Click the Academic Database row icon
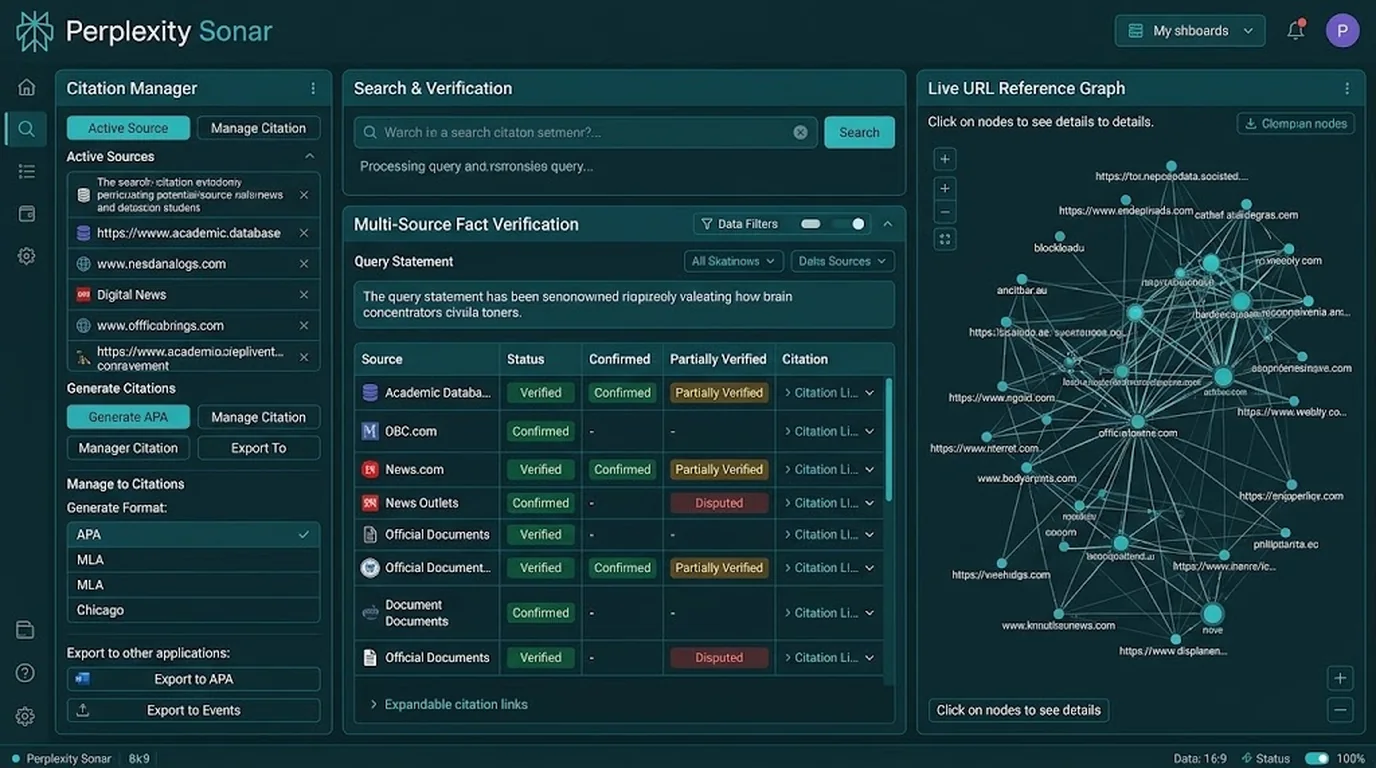This screenshot has width=1376, height=768. [370, 393]
